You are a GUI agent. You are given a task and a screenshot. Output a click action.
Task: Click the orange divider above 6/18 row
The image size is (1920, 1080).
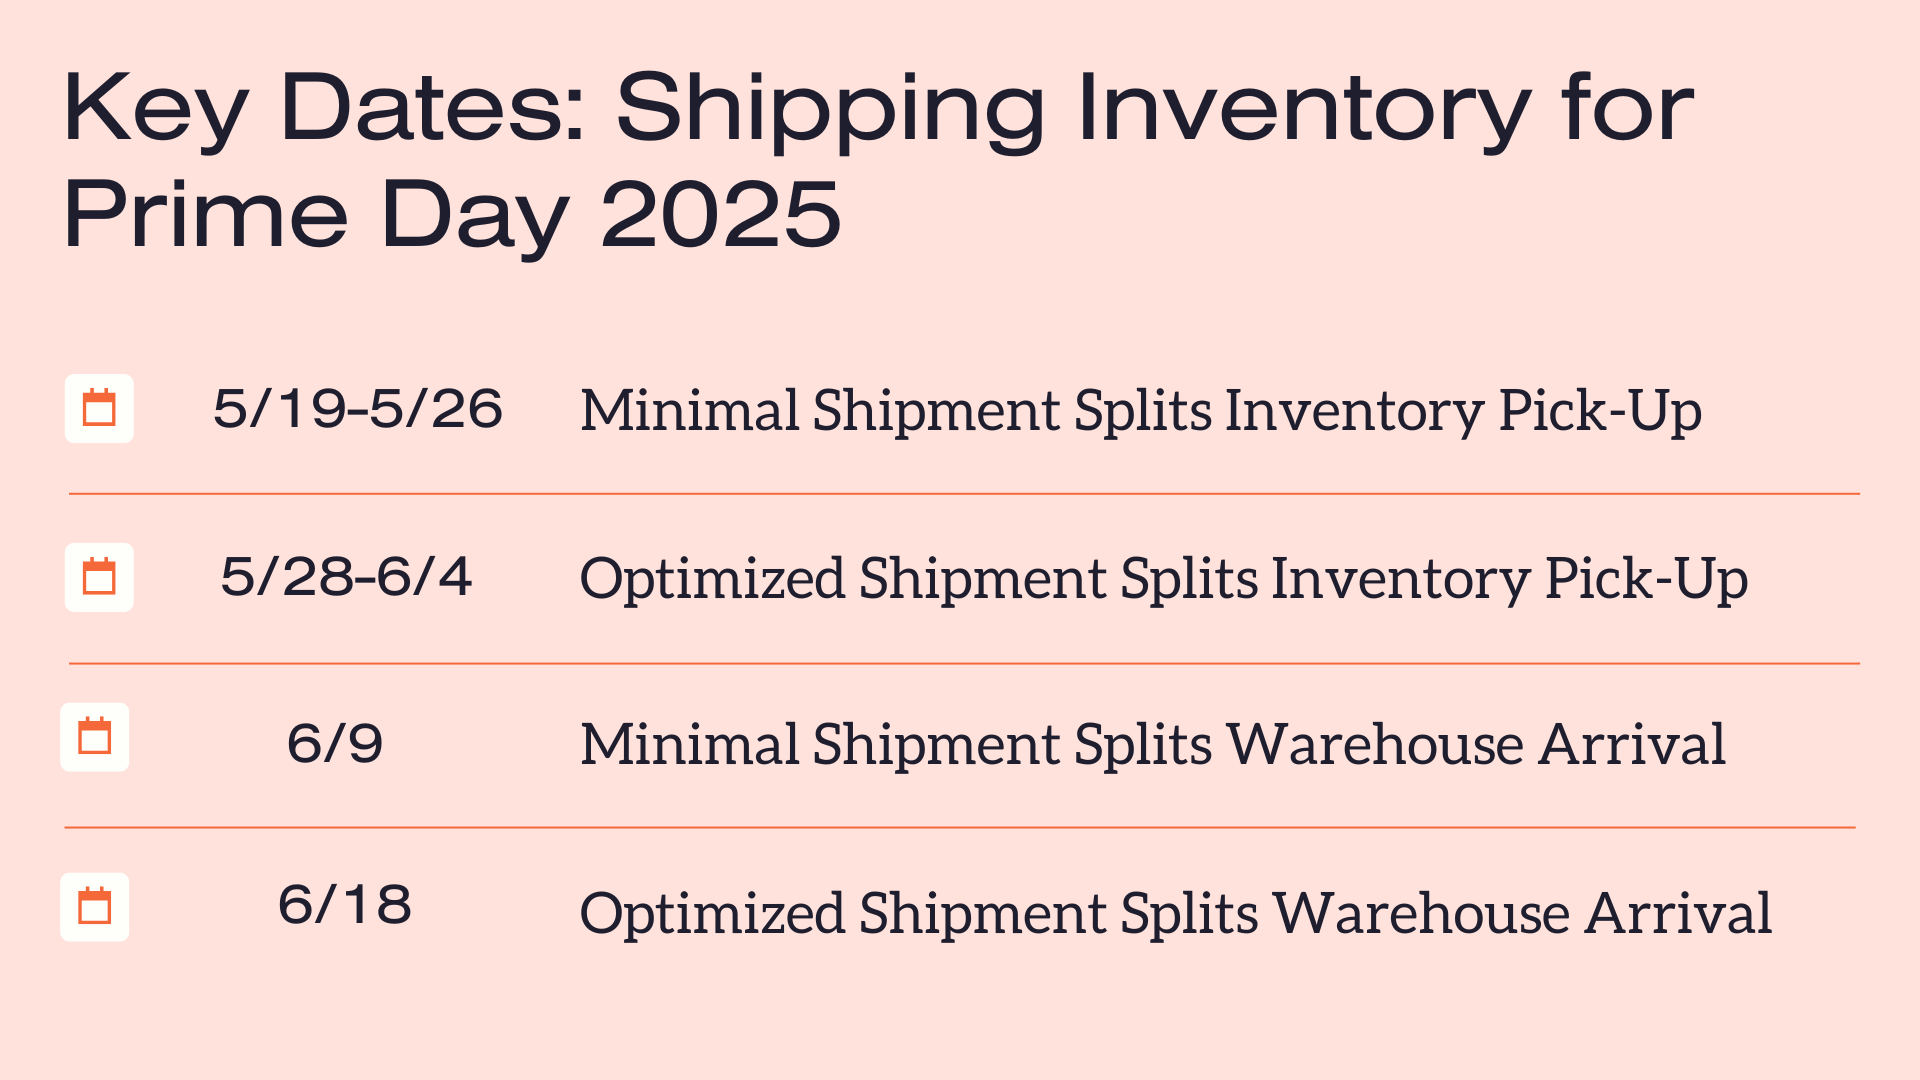tap(960, 827)
